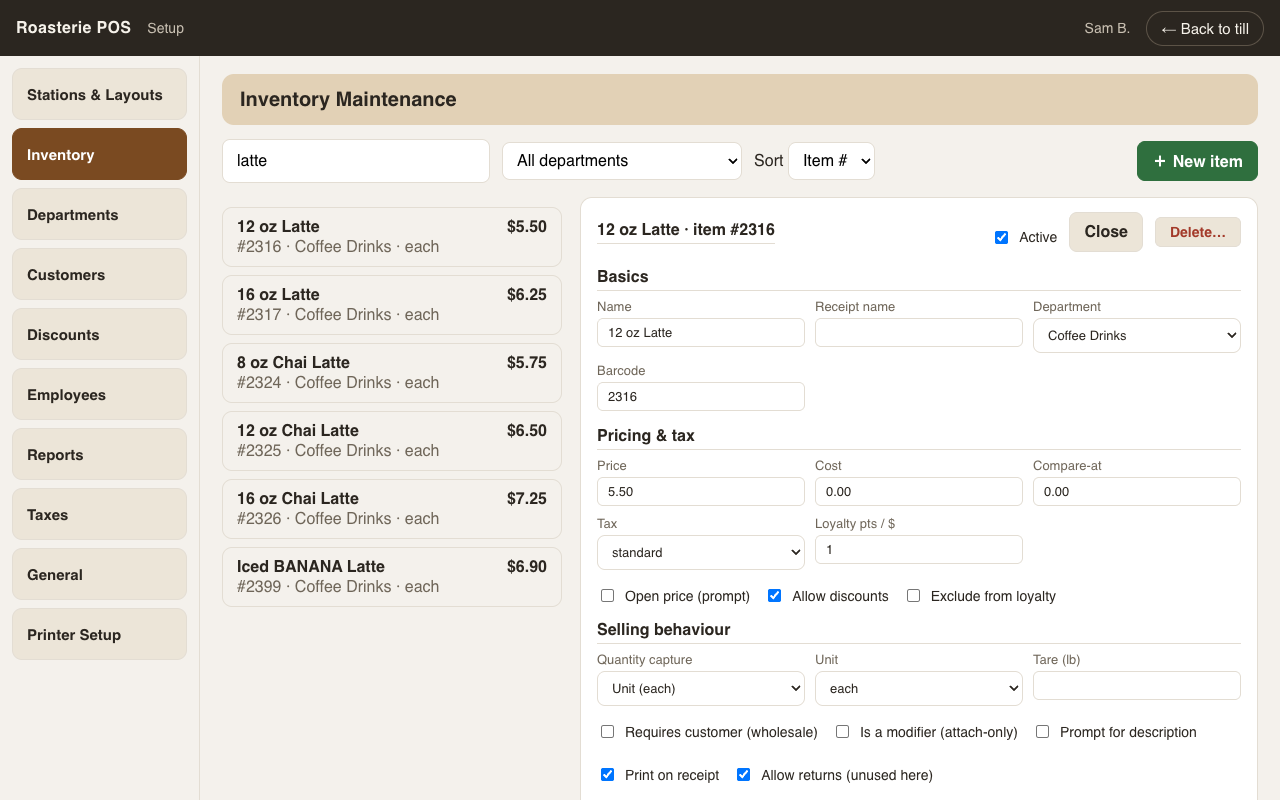Image resolution: width=1280 pixels, height=800 pixels.
Task: Click the Cost field
Action: point(919,492)
